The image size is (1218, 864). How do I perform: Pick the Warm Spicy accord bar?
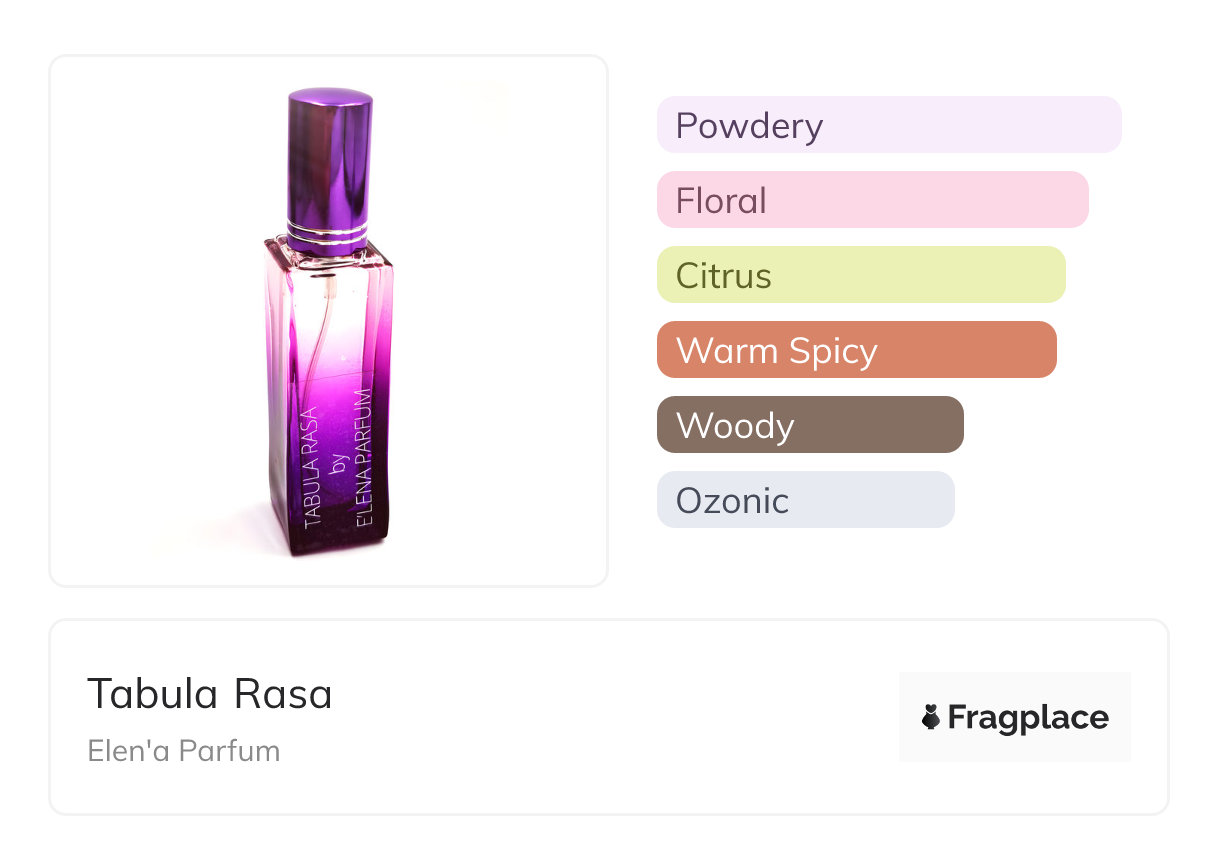pos(856,350)
